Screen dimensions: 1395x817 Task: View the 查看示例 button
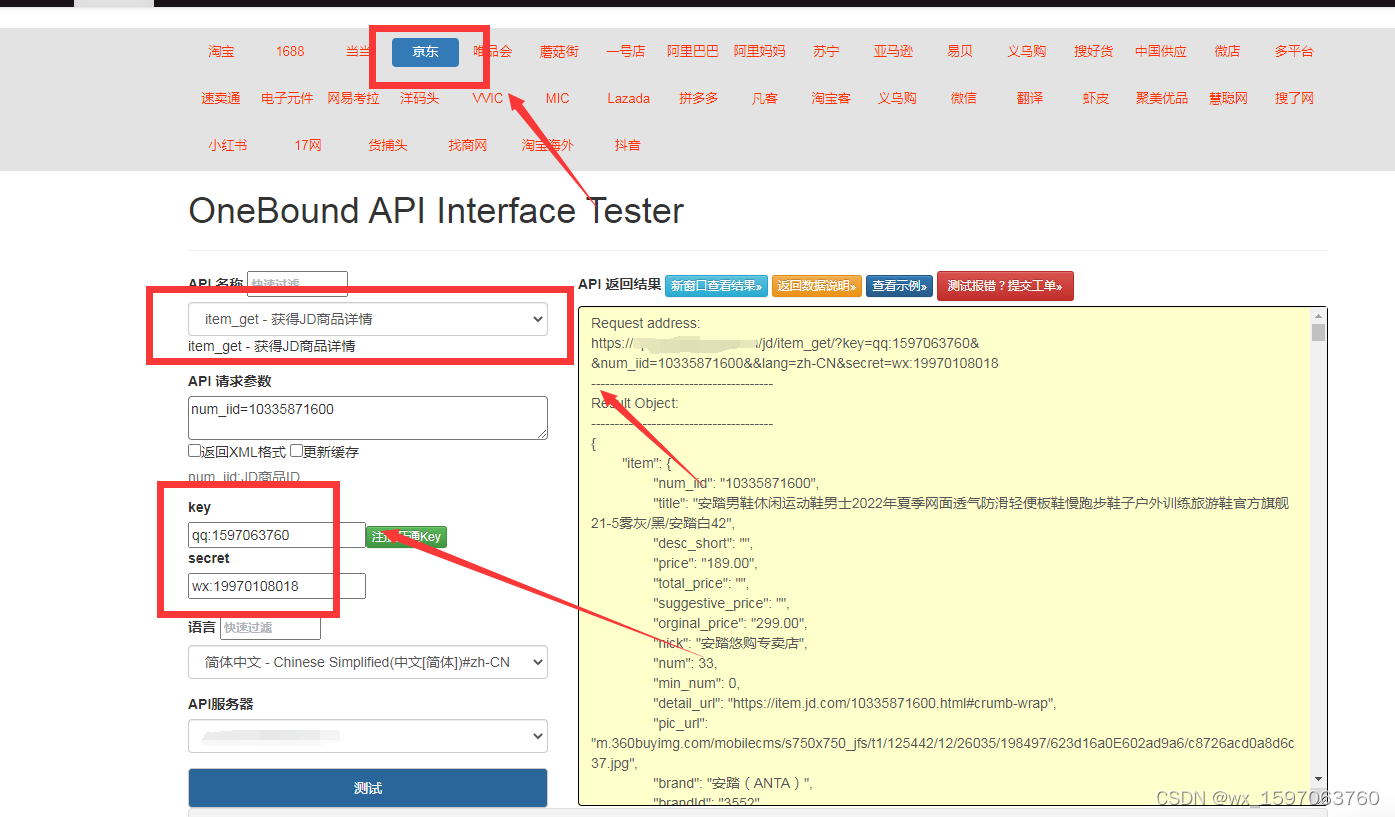[900, 286]
